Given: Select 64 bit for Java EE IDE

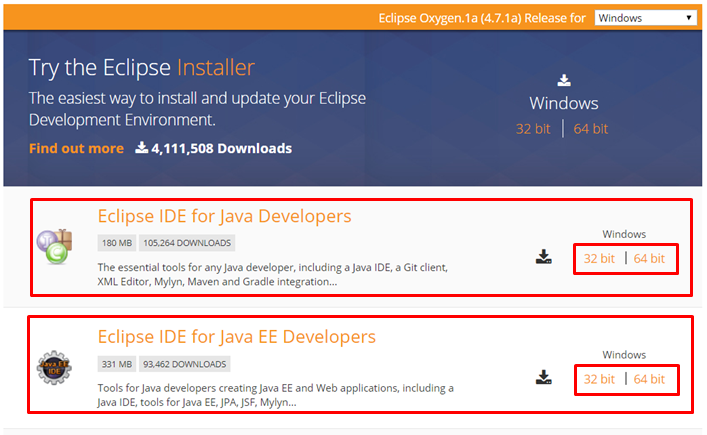Looking at the screenshot, I should point(649,379).
